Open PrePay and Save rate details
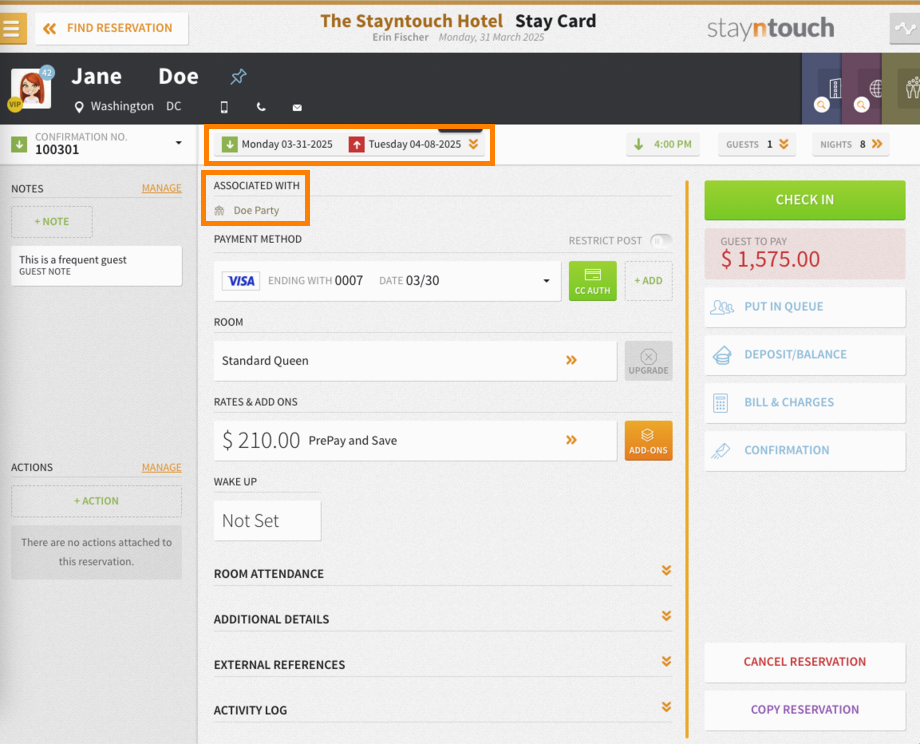The height and width of the screenshot is (744, 920). pyautogui.click(x=415, y=441)
